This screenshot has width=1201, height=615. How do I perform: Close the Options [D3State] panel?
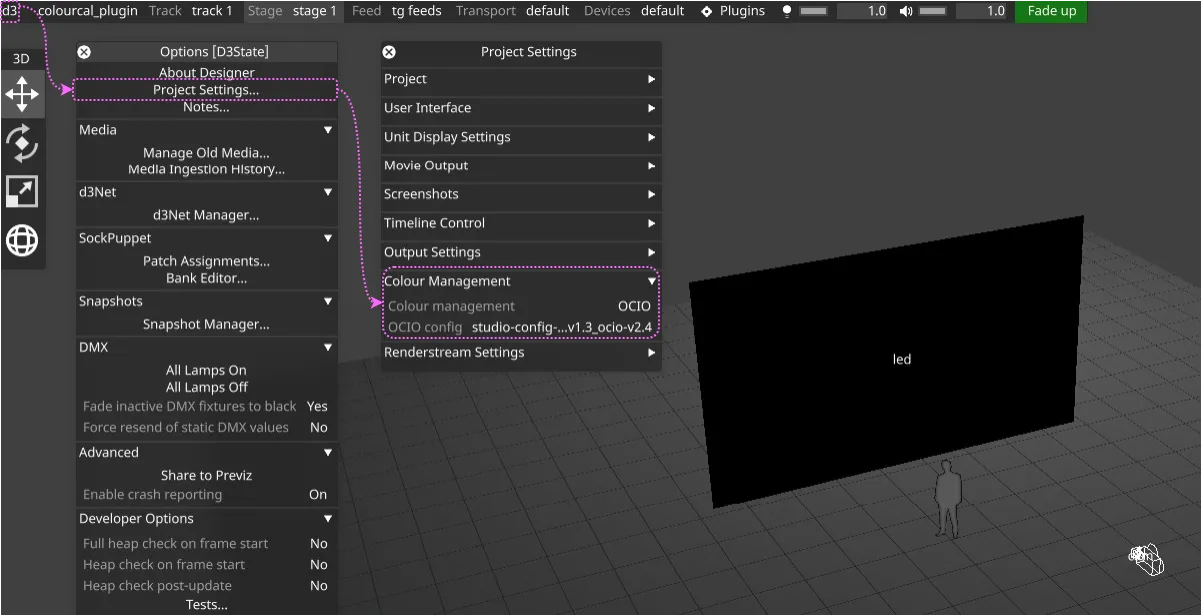[84, 52]
